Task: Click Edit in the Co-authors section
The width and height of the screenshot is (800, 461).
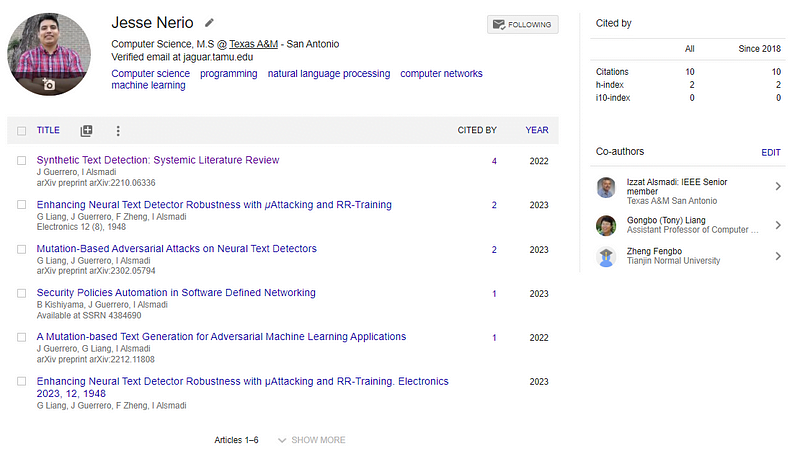Action: tap(770, 152)
